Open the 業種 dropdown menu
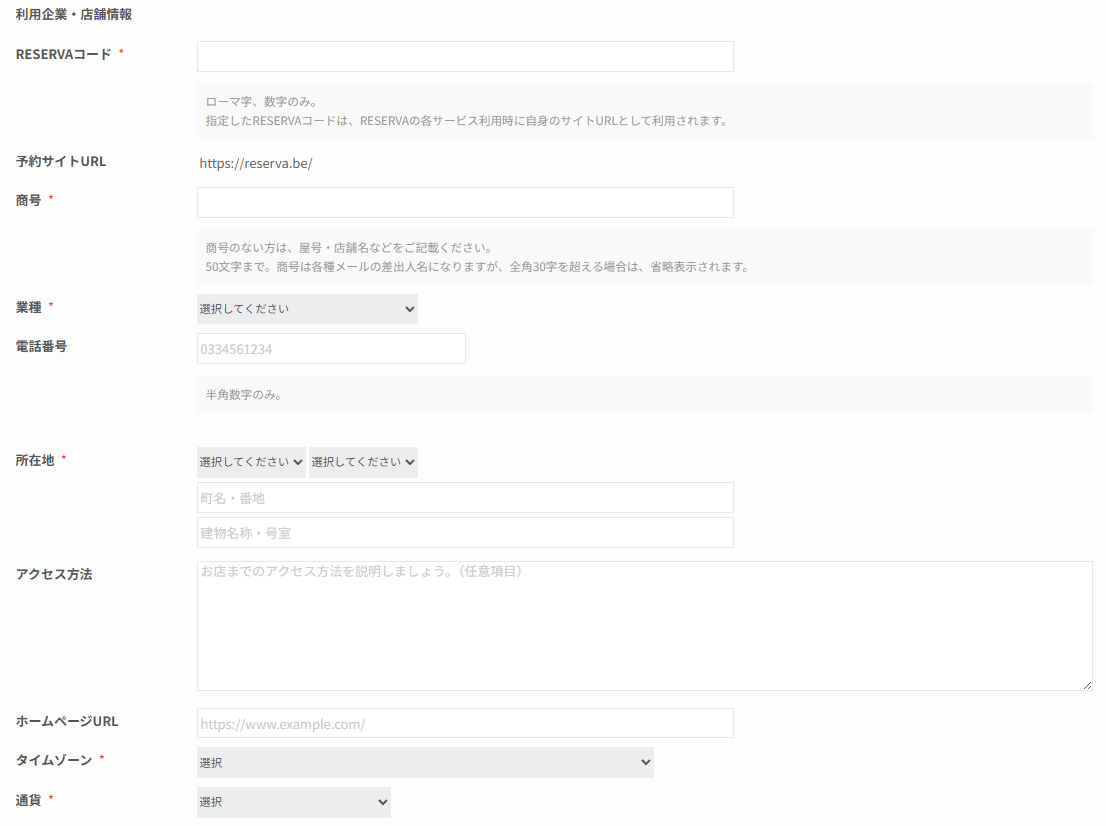 (307, 309)
